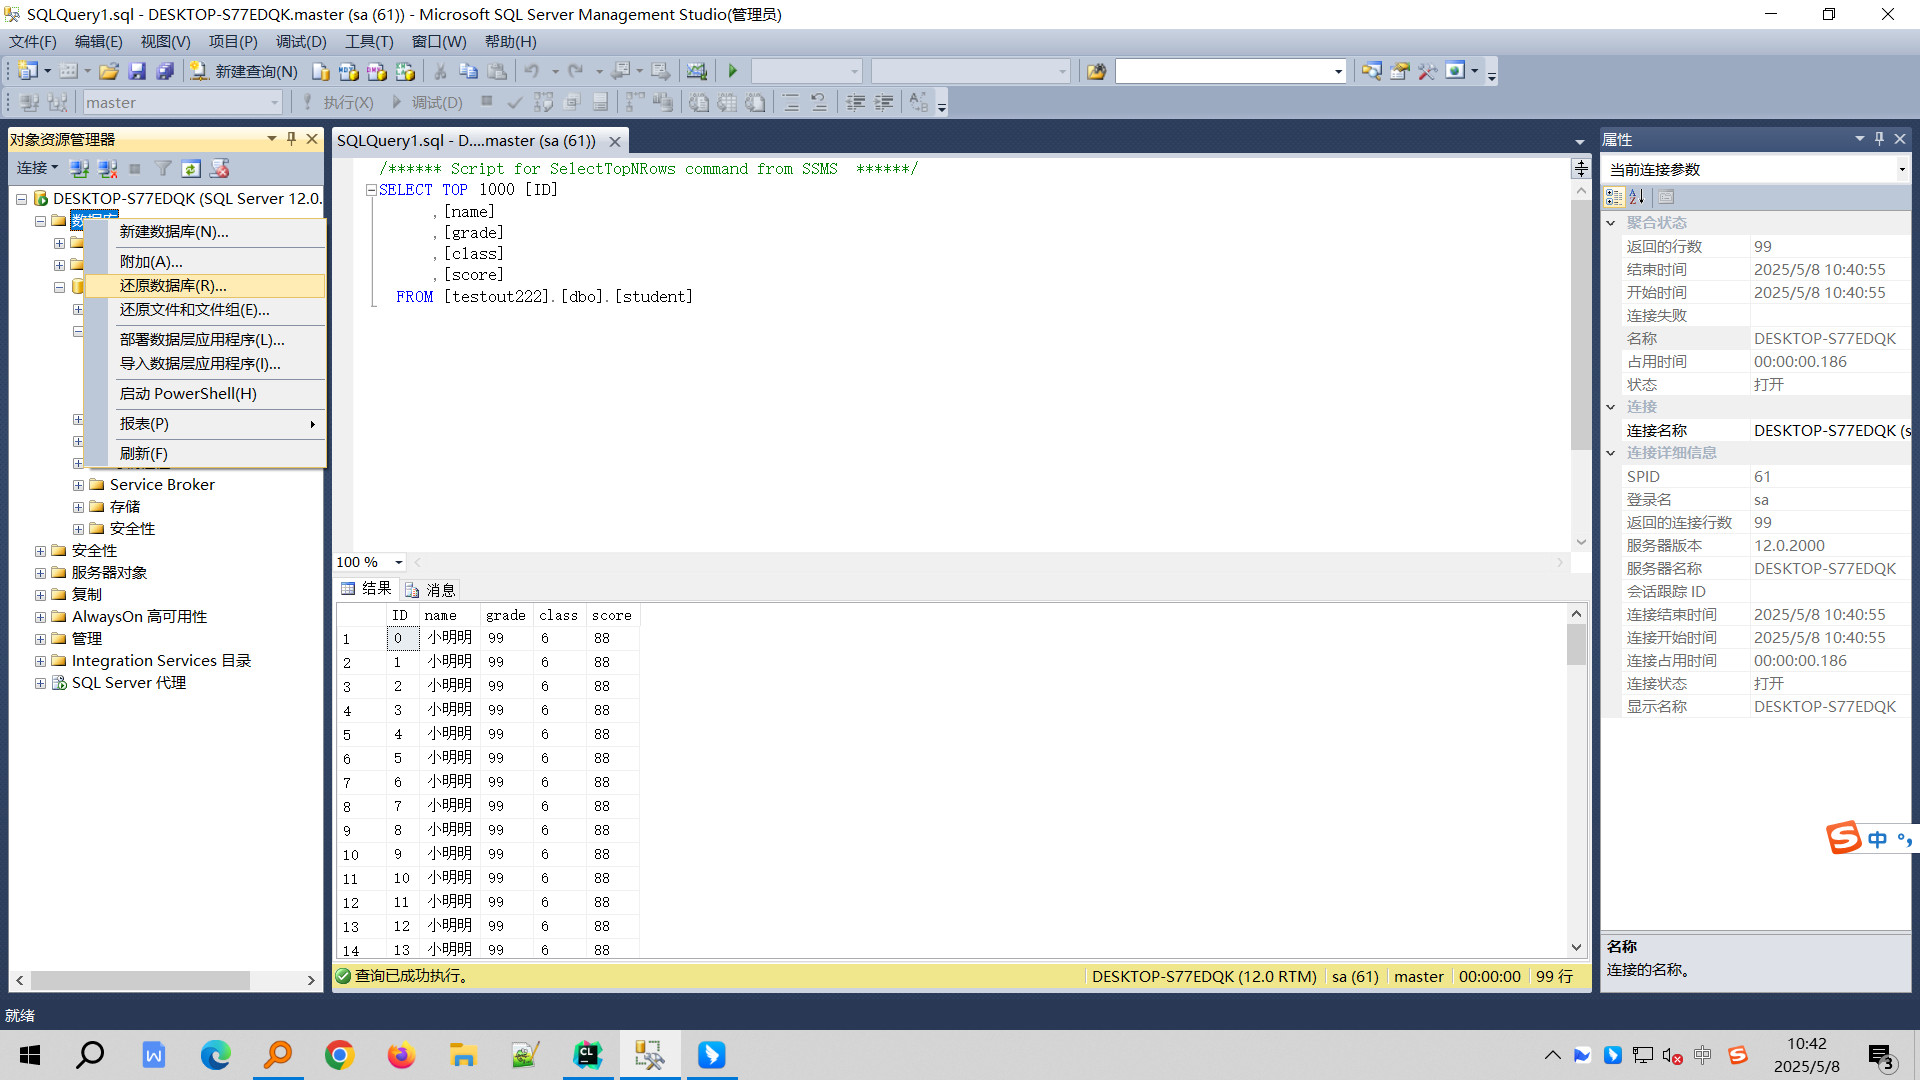Viewport: 1920px width, 1080px height.
Task: Click the Save file icon
Action: [x=137, y=71]
